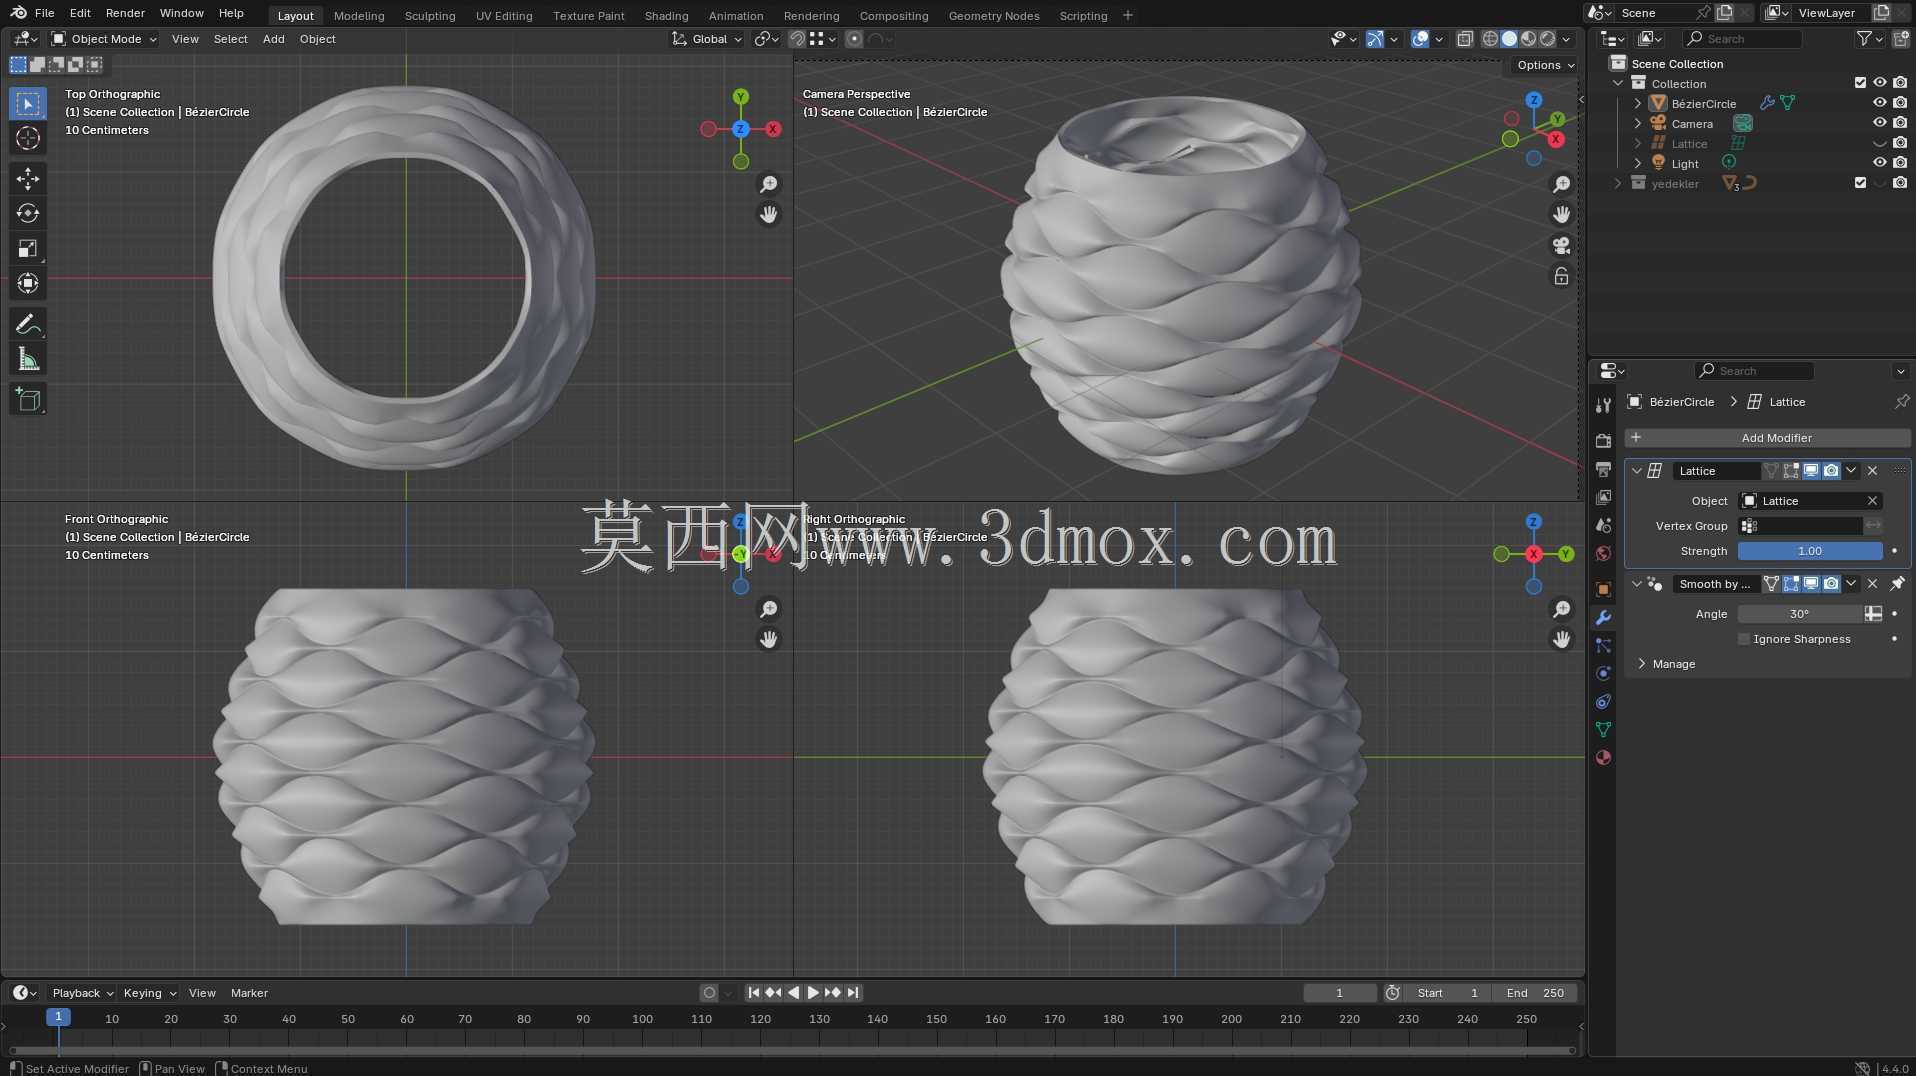
Task: Click zoom icon in Top Orthographic viewport
Action: [768, 184]
